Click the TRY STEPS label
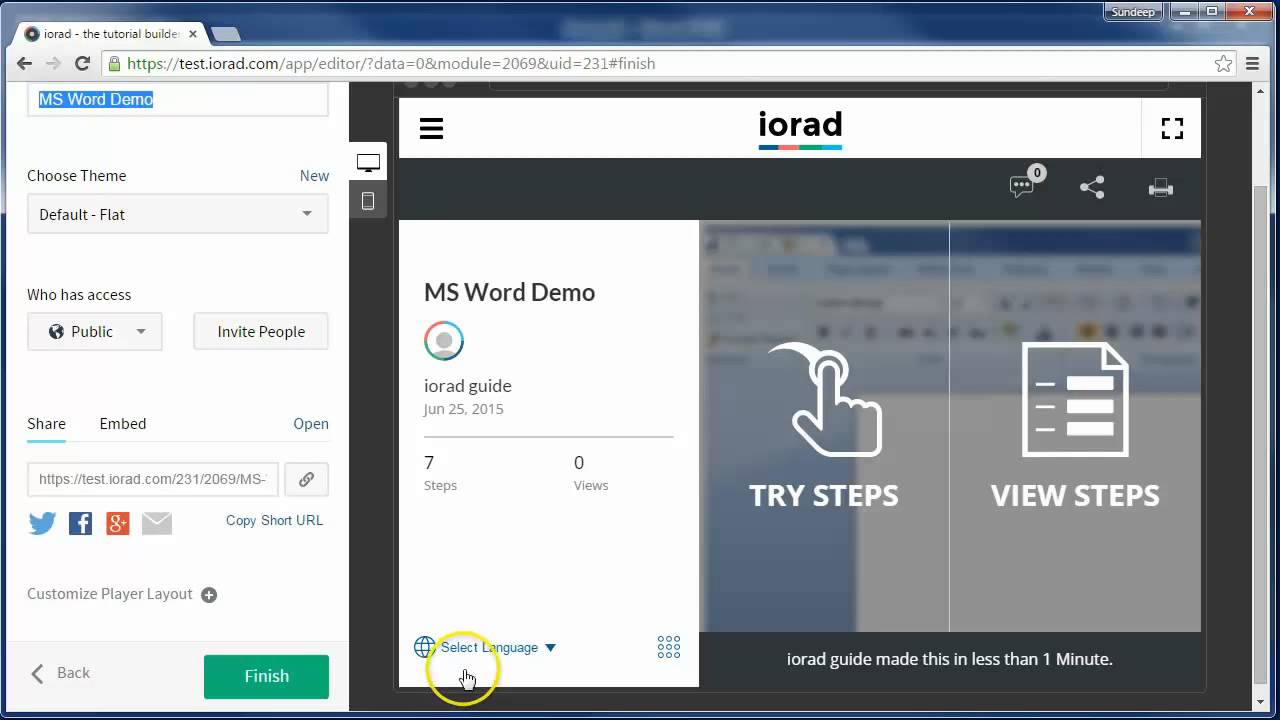This screenshot has height=720, width=1280. tap(824, 496)
